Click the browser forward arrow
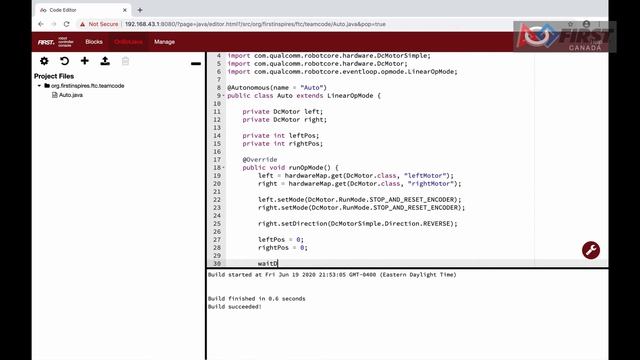Image resolution: width=640 pixels, height=360 pixels. coord(53,24)
